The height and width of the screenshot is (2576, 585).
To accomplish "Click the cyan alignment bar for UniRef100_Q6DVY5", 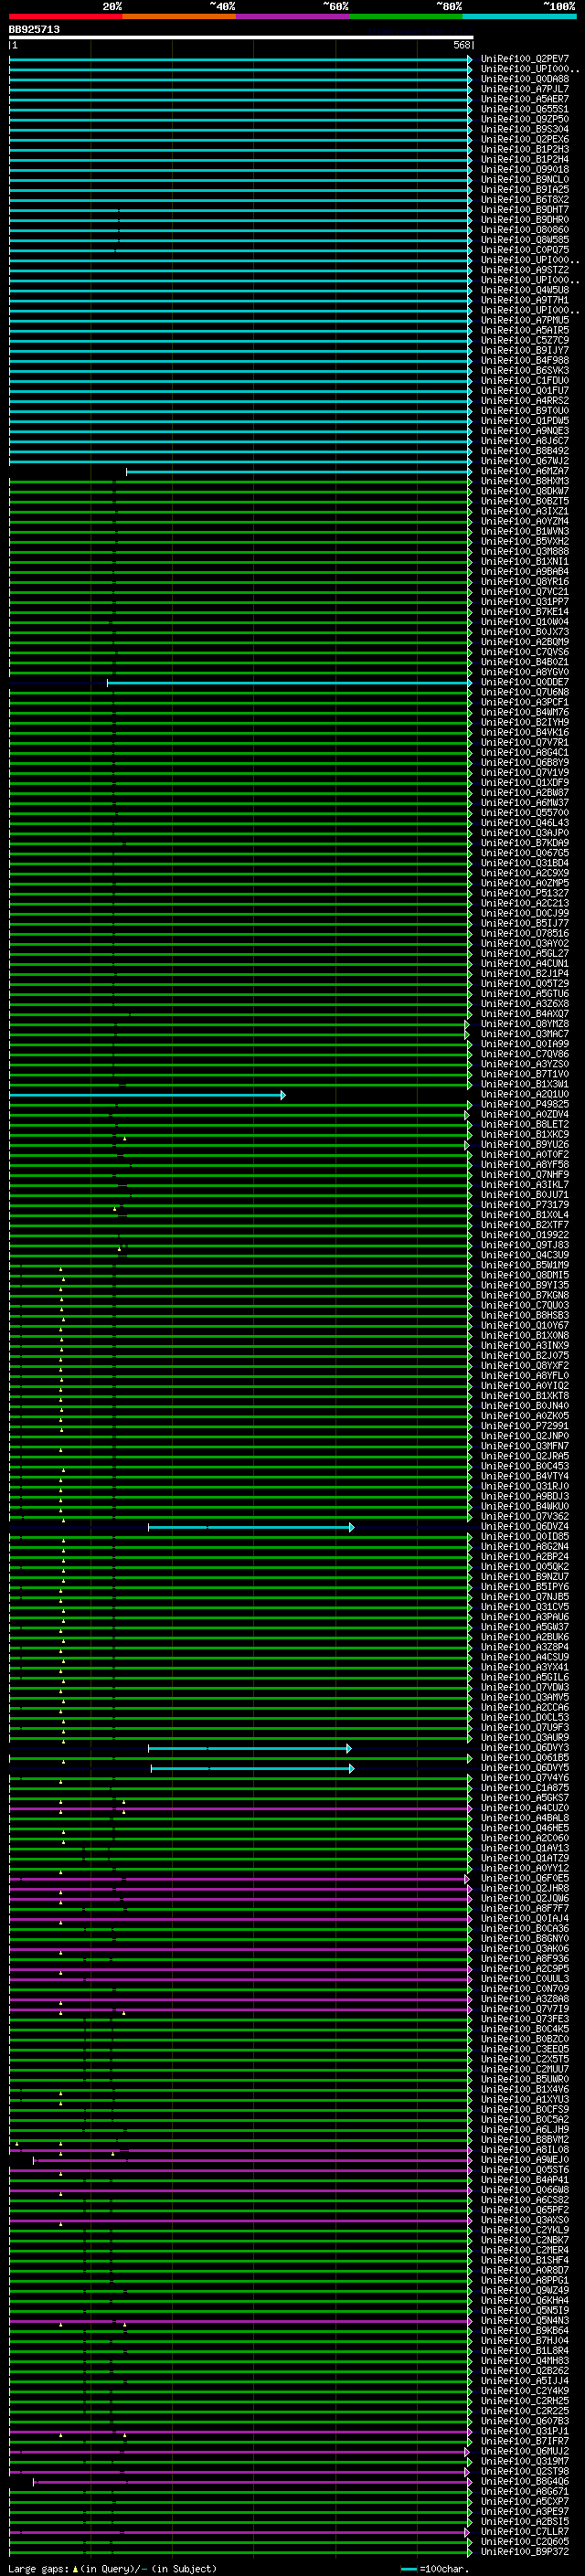I will 252,1769.
